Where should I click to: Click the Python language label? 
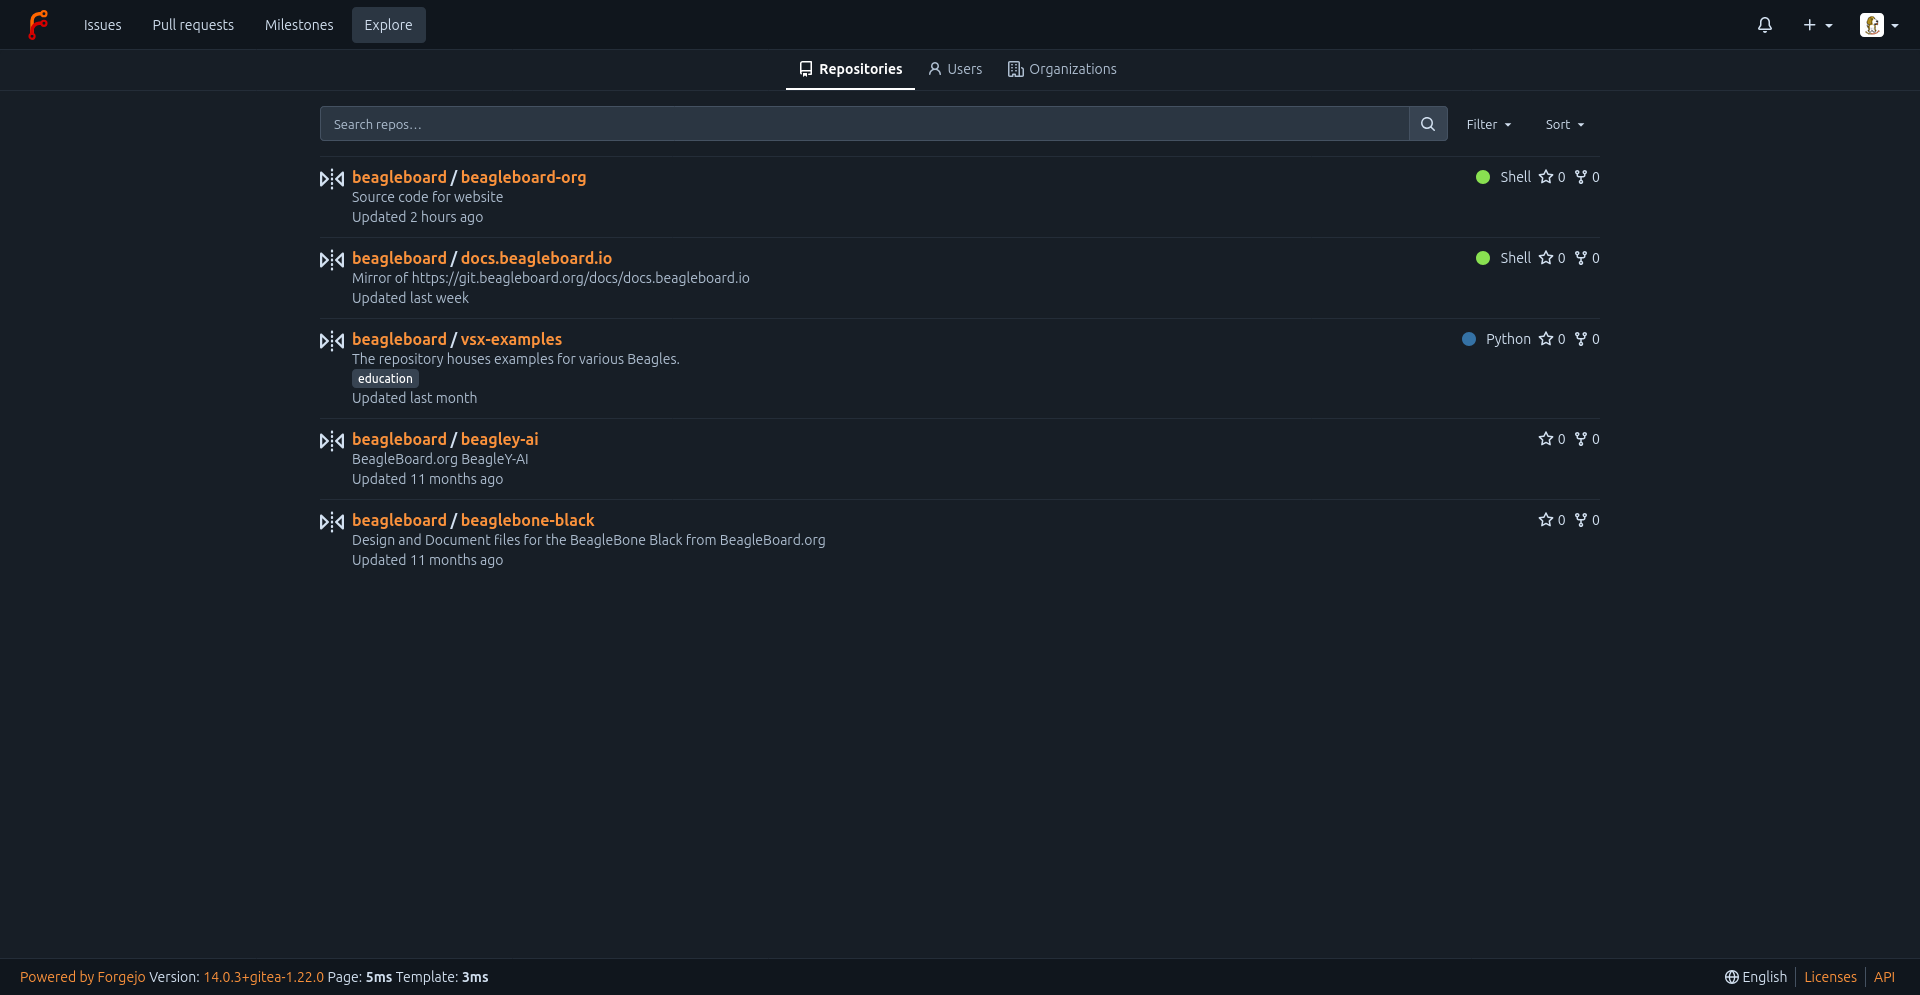(1508, 339)
